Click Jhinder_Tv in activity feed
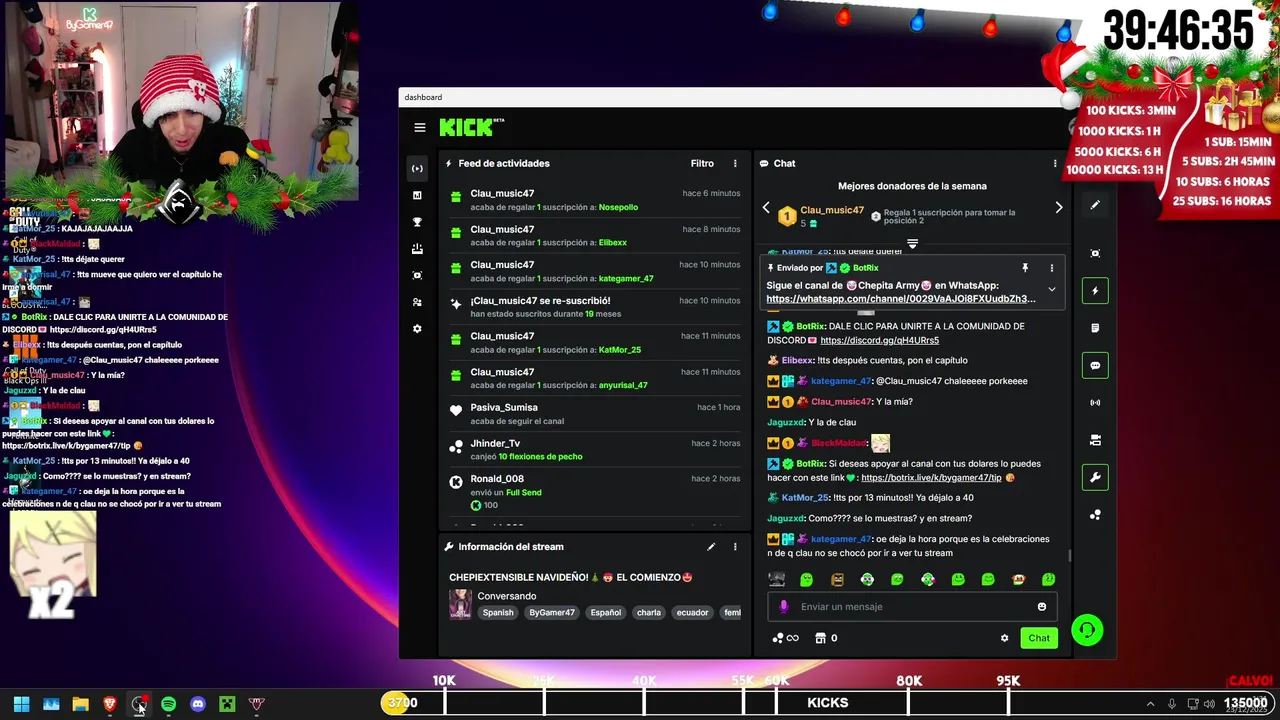The width and height of the screenshot is (1280, 720). [495, 443]
